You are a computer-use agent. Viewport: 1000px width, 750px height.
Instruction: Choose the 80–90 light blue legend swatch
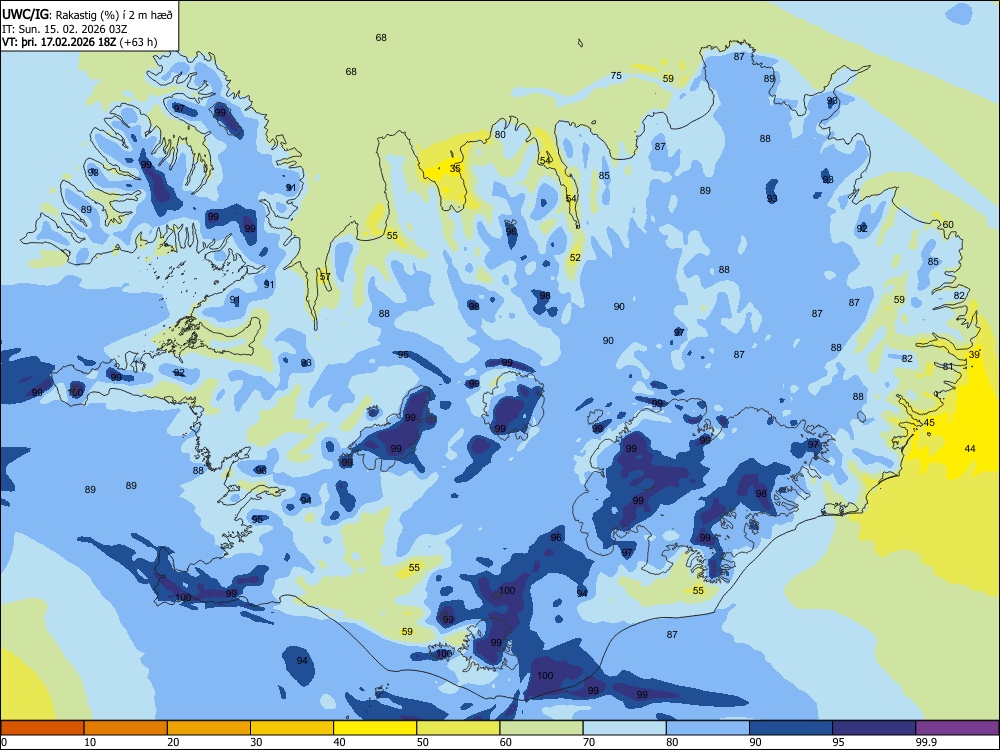(708, 728)
